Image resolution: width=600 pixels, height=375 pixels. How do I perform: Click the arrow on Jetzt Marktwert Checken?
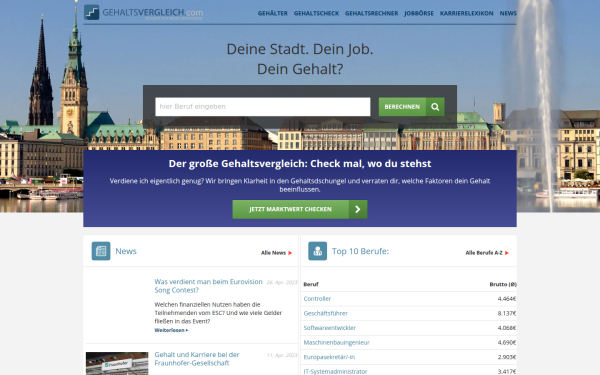pyautogui.click(x=358, y=209)
